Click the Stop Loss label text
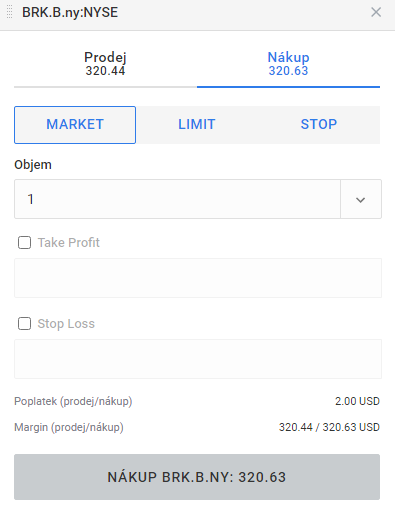The image size is (395, 517). (x=66, y=324)
